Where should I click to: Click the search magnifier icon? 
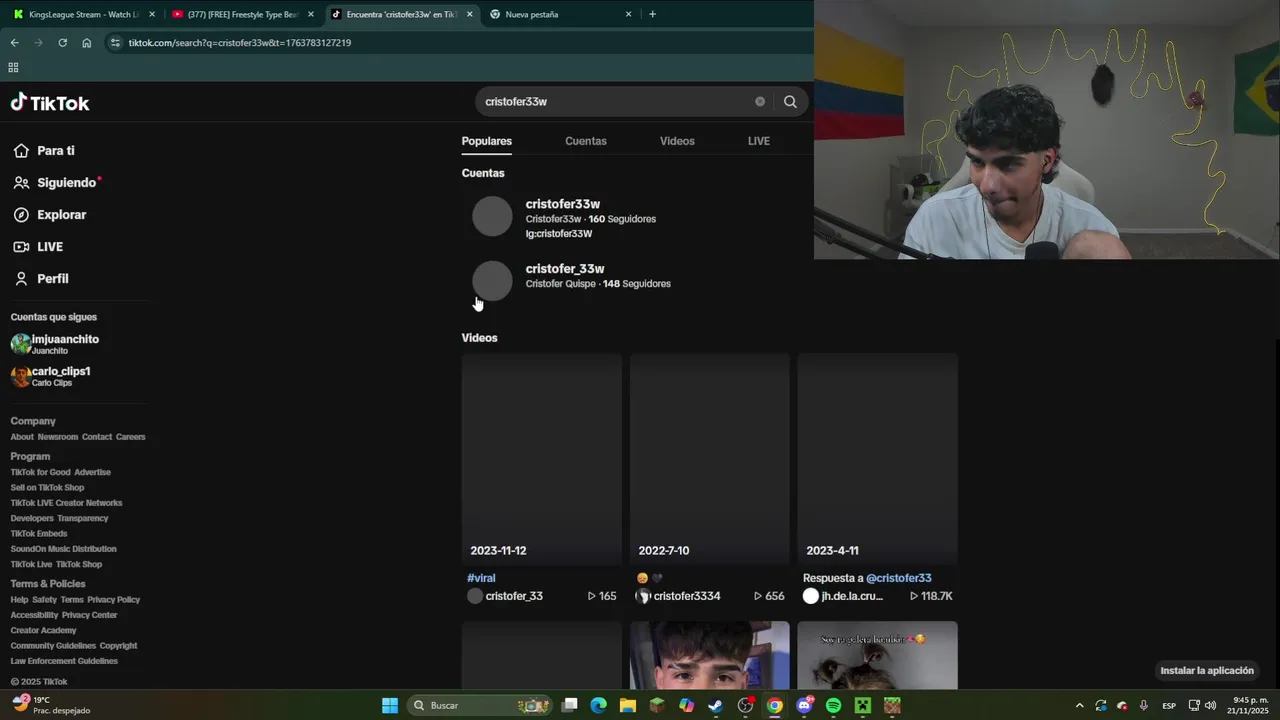click(790, 102)
